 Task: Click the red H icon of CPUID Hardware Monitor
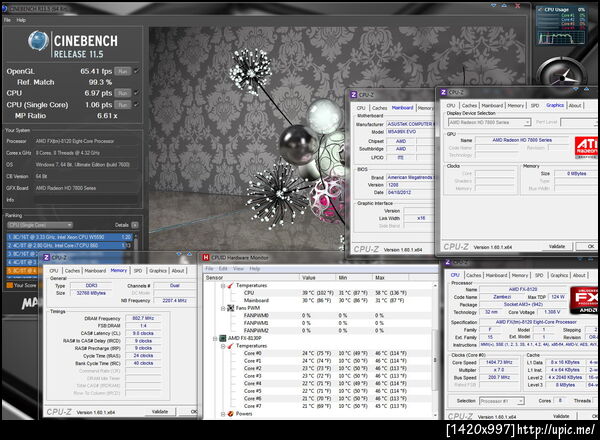(206, 257)
